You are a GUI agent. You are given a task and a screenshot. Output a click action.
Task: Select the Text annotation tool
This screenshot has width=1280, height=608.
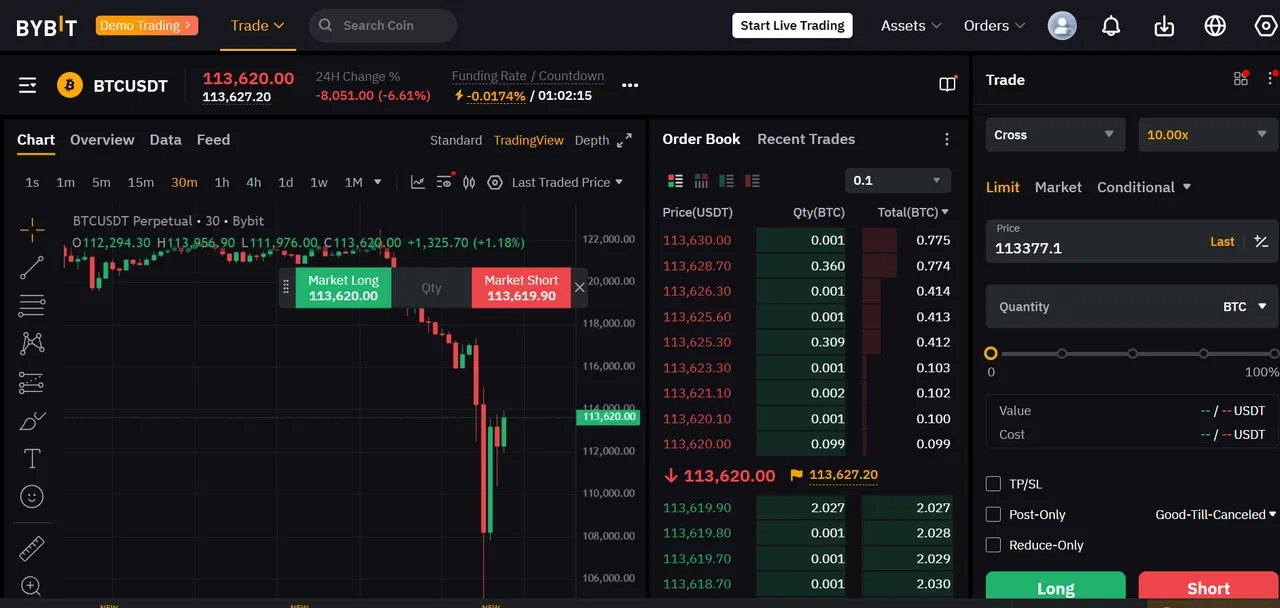[x=31, y=458]
